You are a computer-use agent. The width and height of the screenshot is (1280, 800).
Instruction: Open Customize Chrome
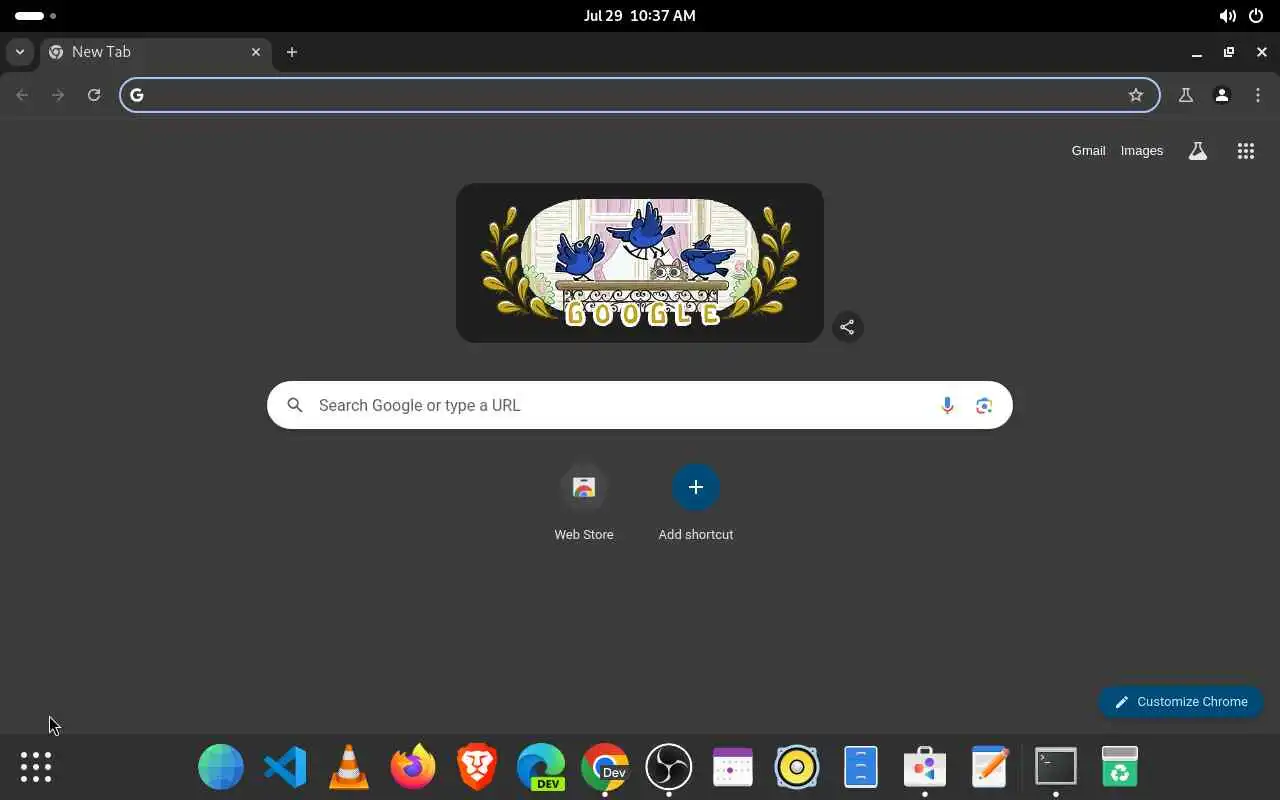coord(1181,702)
